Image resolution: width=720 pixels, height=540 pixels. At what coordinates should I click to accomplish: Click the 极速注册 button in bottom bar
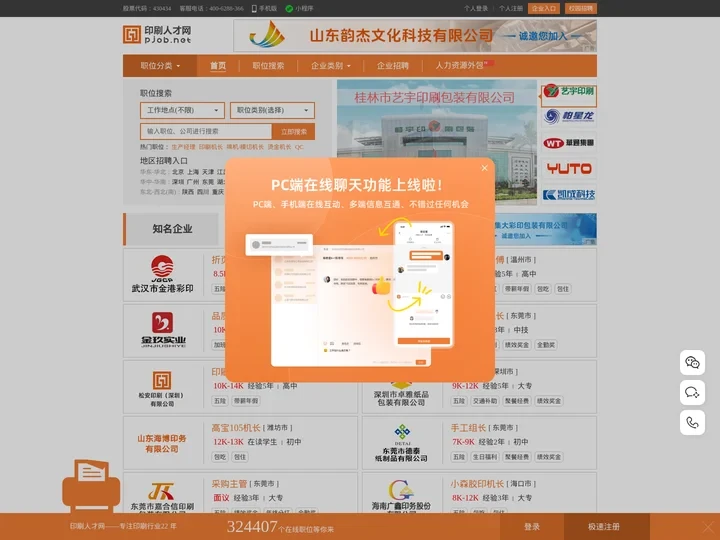(x=604, y=527)
